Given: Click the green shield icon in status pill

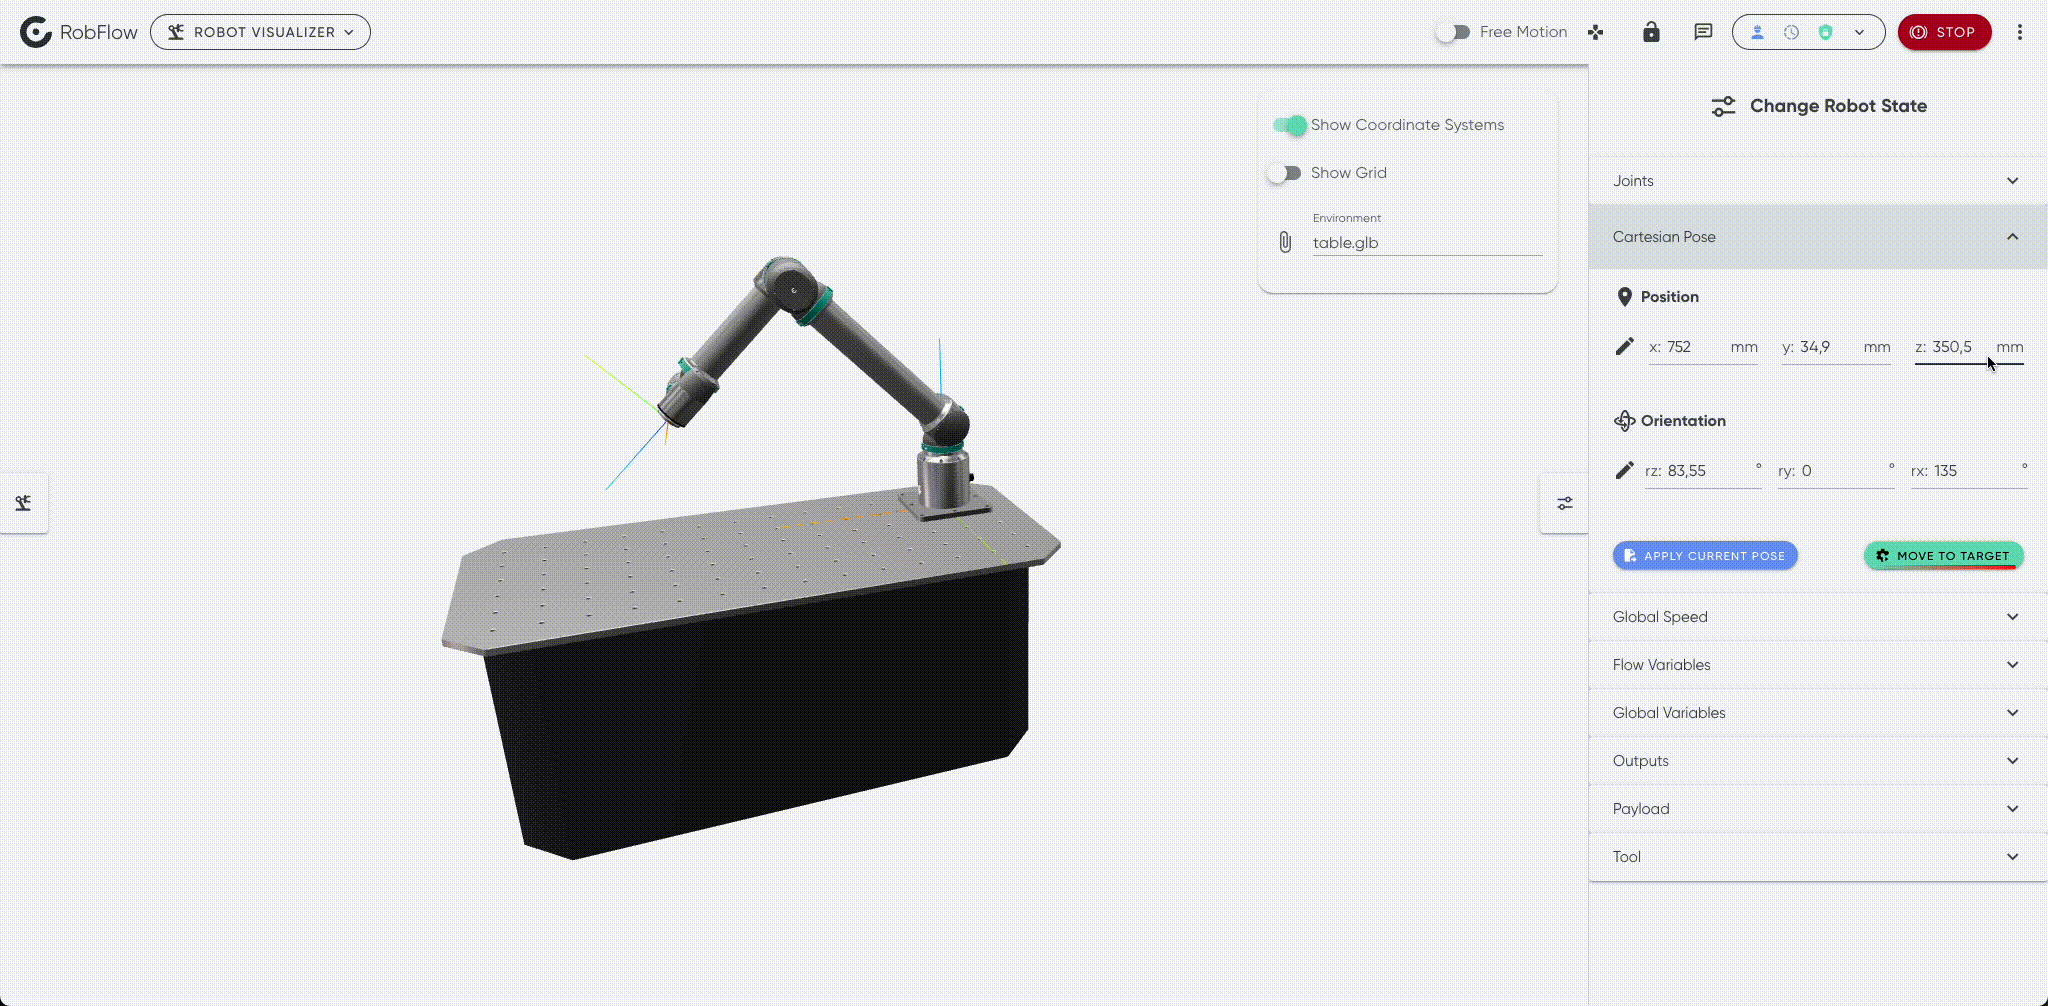Looking at the screenshot, I should click(1825, 32).
